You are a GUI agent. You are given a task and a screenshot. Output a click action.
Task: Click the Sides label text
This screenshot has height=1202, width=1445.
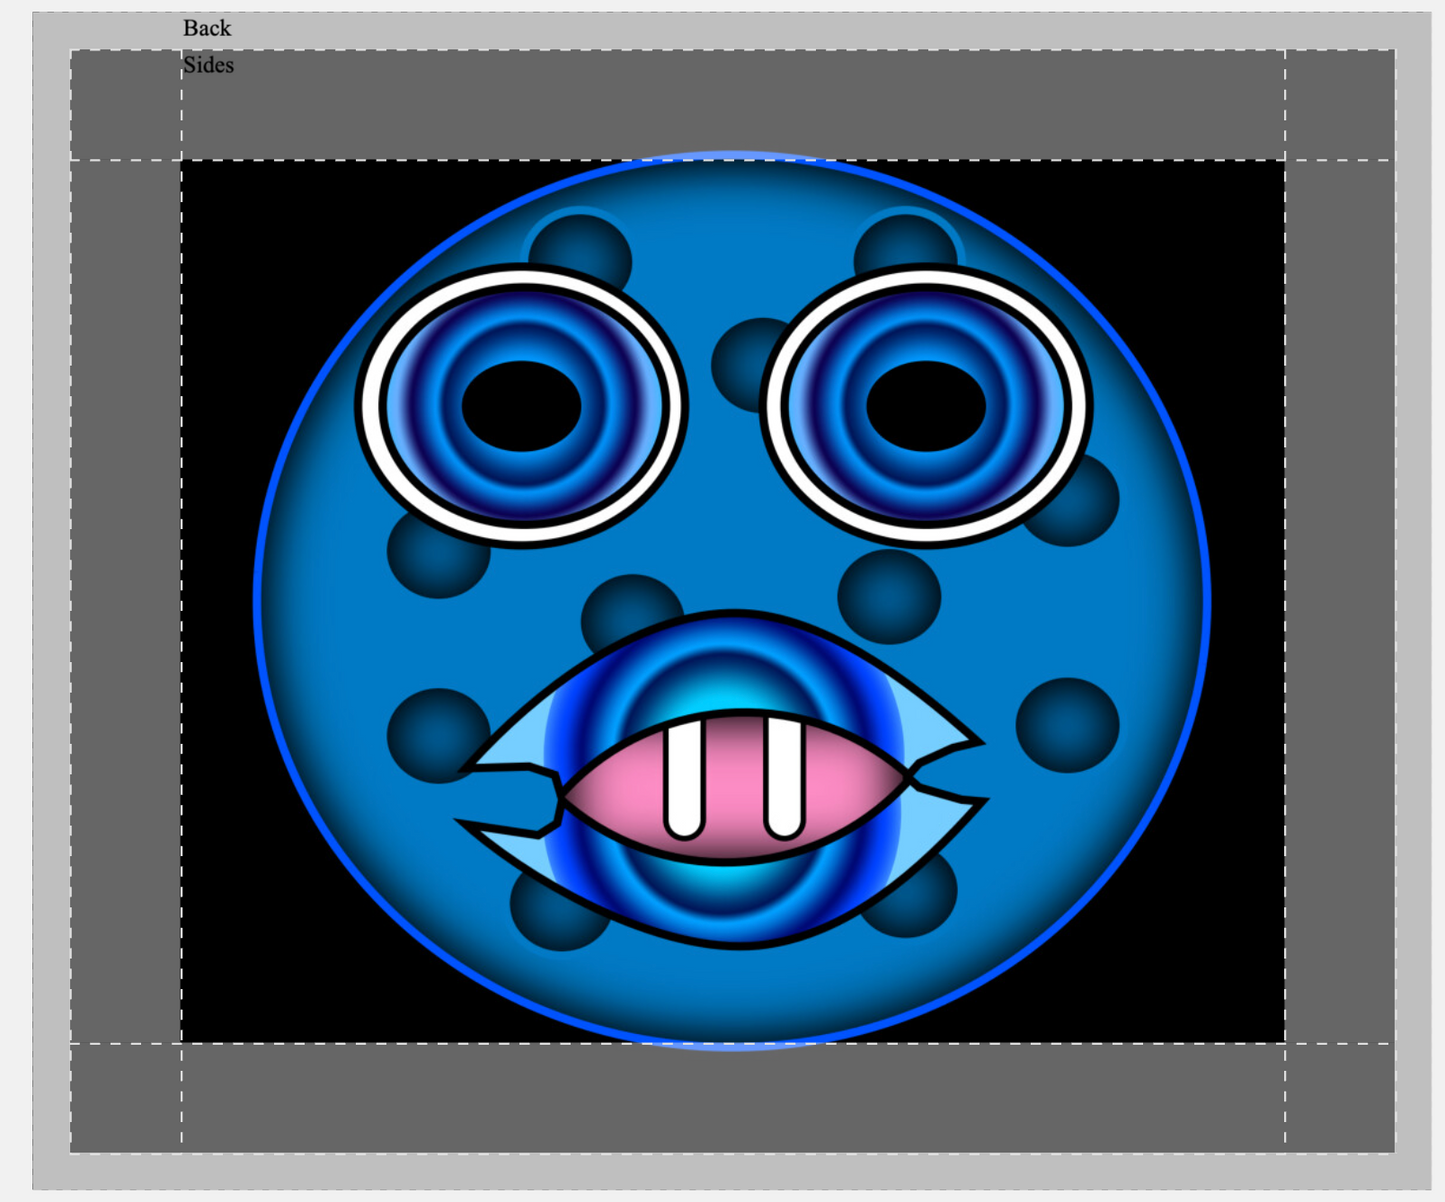pyautogui.click(x=208, y=65)
